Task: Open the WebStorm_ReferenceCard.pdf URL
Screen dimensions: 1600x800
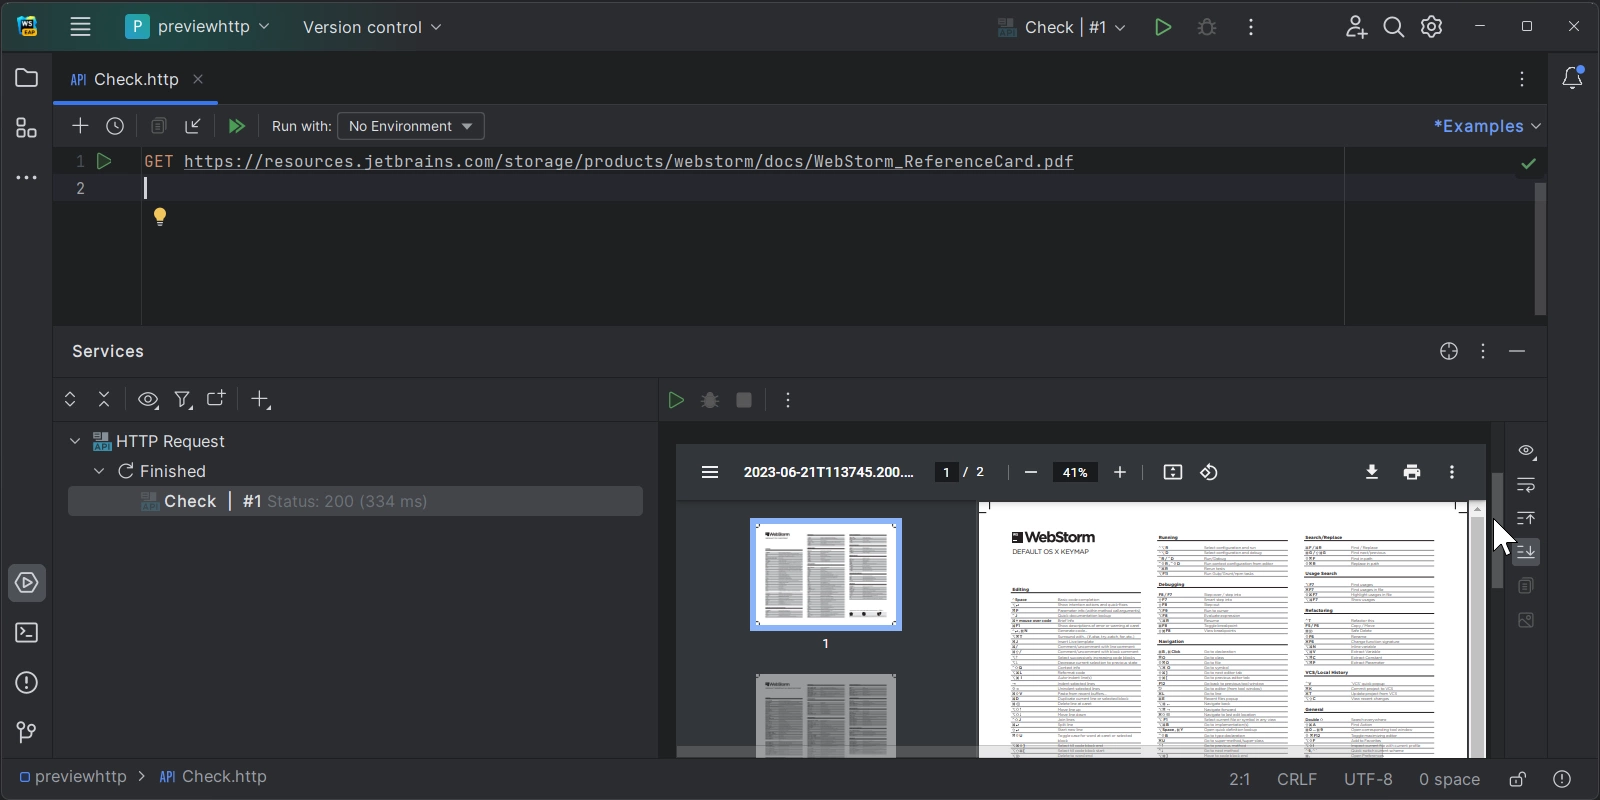Action: coord(629,161)
